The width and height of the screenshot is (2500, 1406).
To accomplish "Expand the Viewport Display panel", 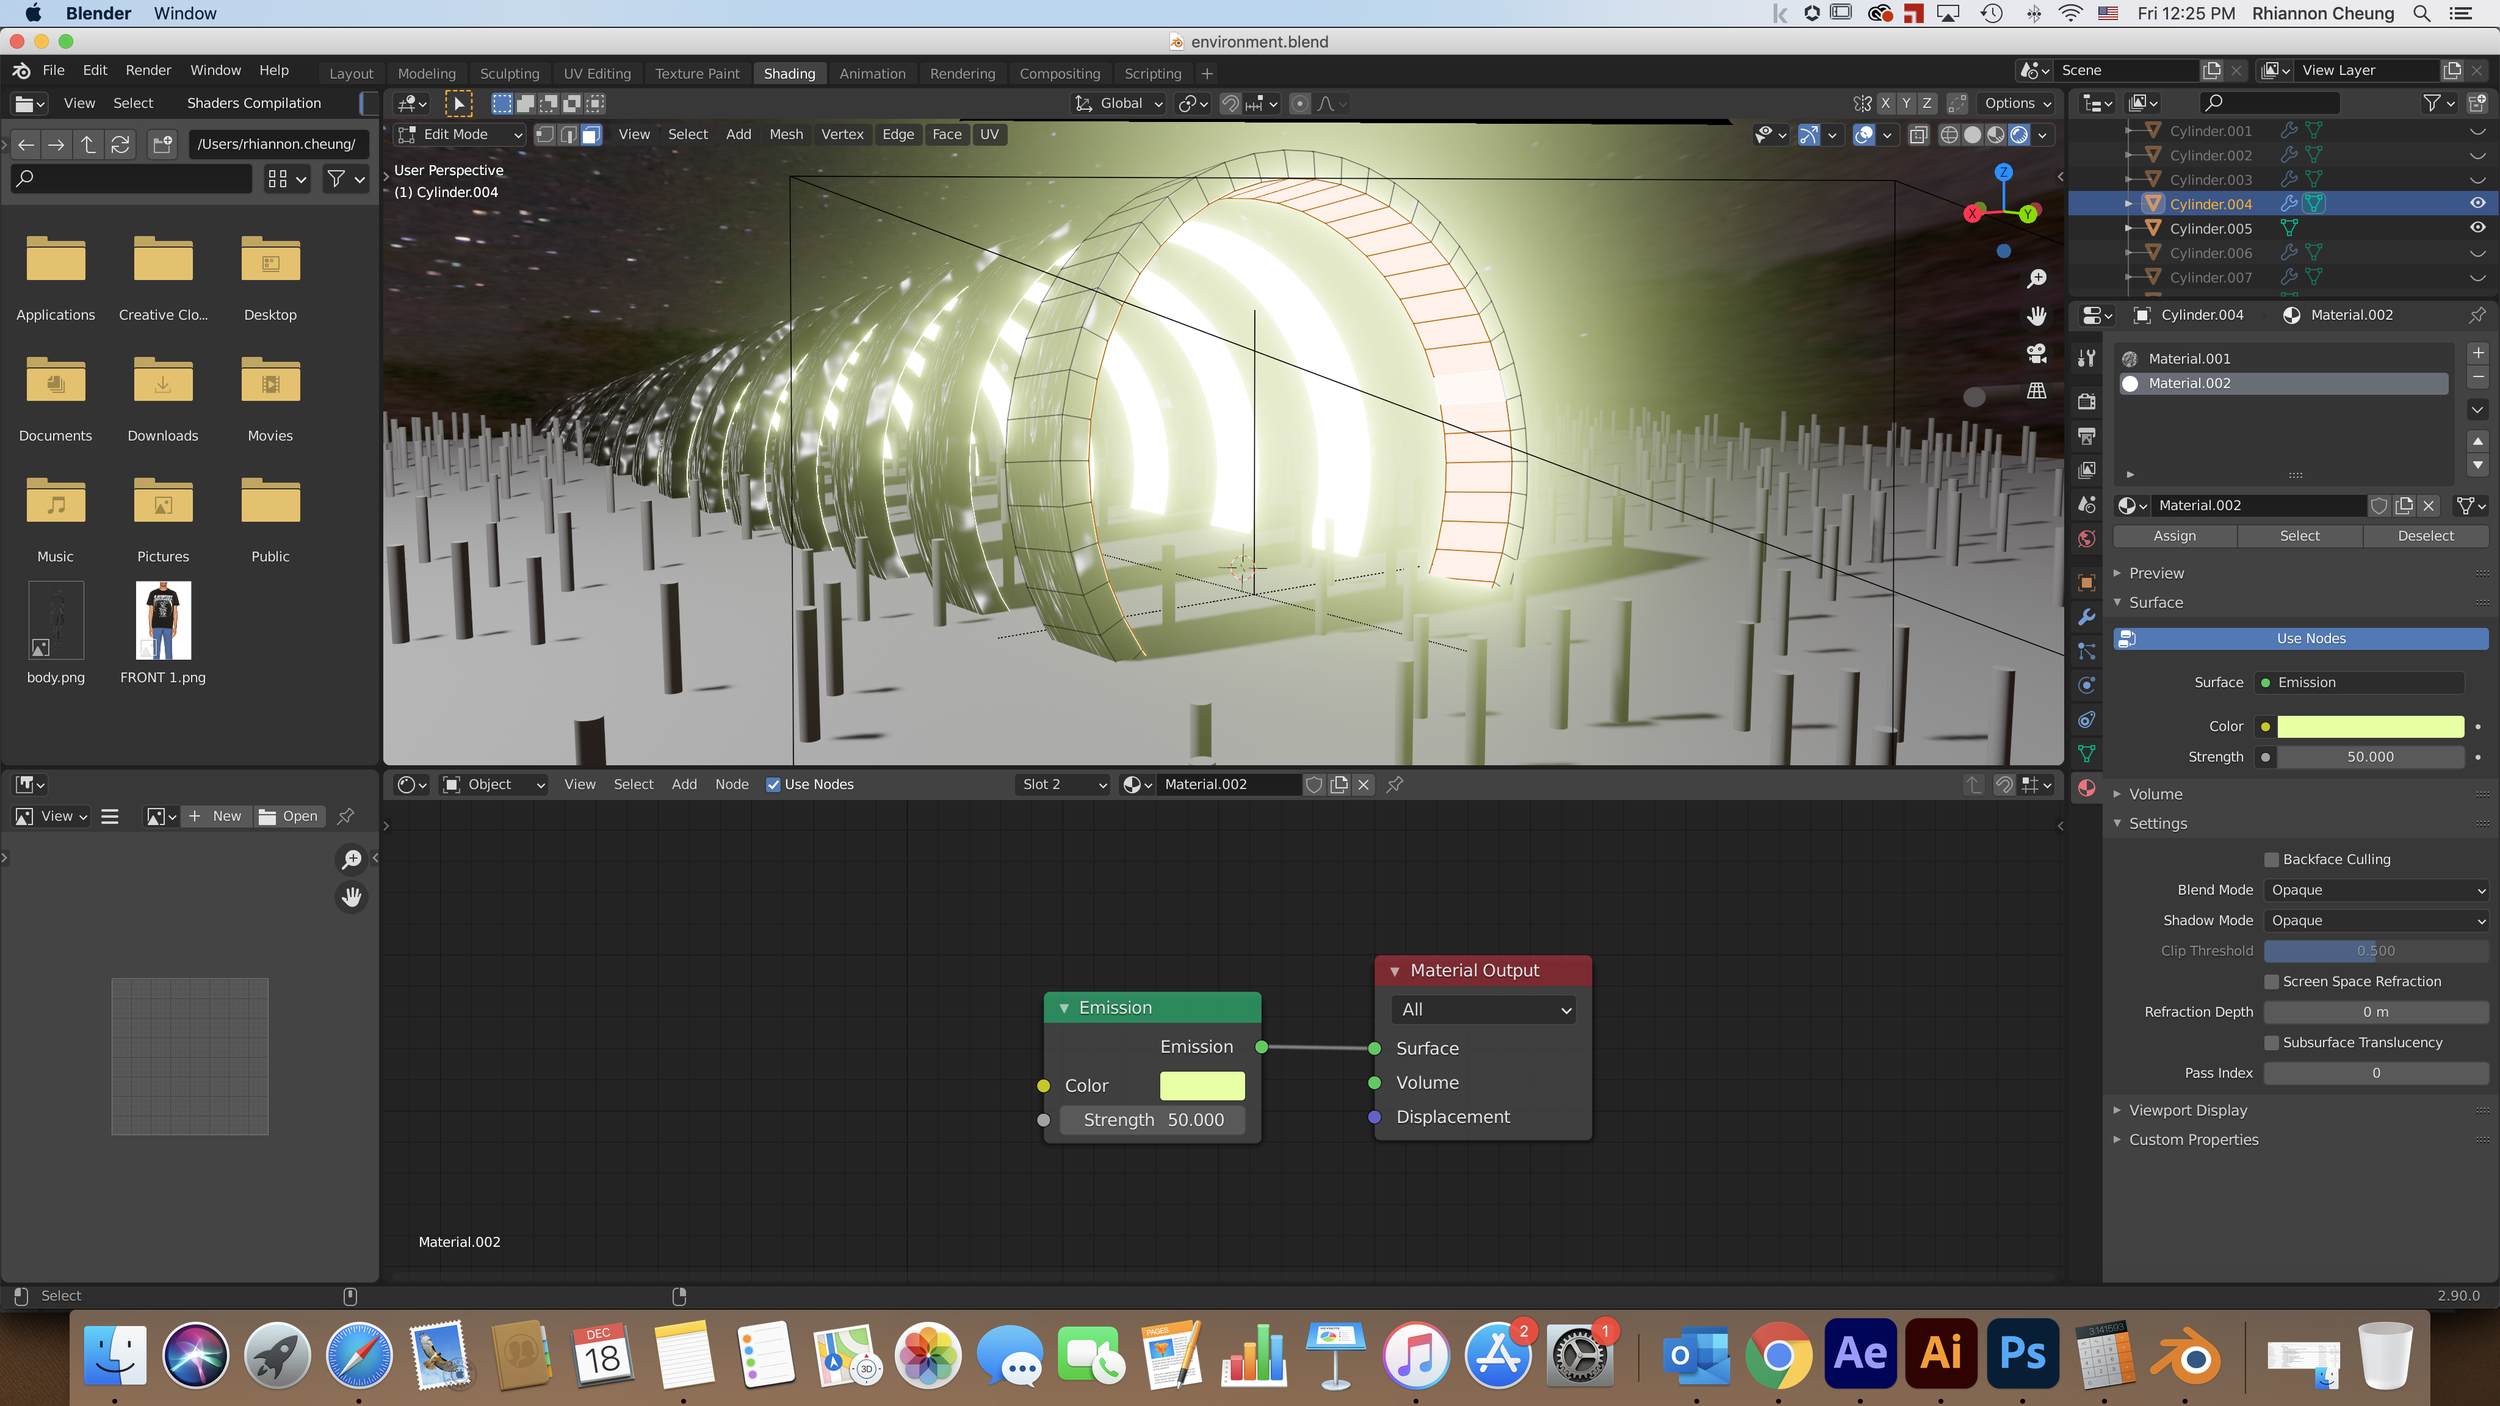I will [x=2187, y=1110].
